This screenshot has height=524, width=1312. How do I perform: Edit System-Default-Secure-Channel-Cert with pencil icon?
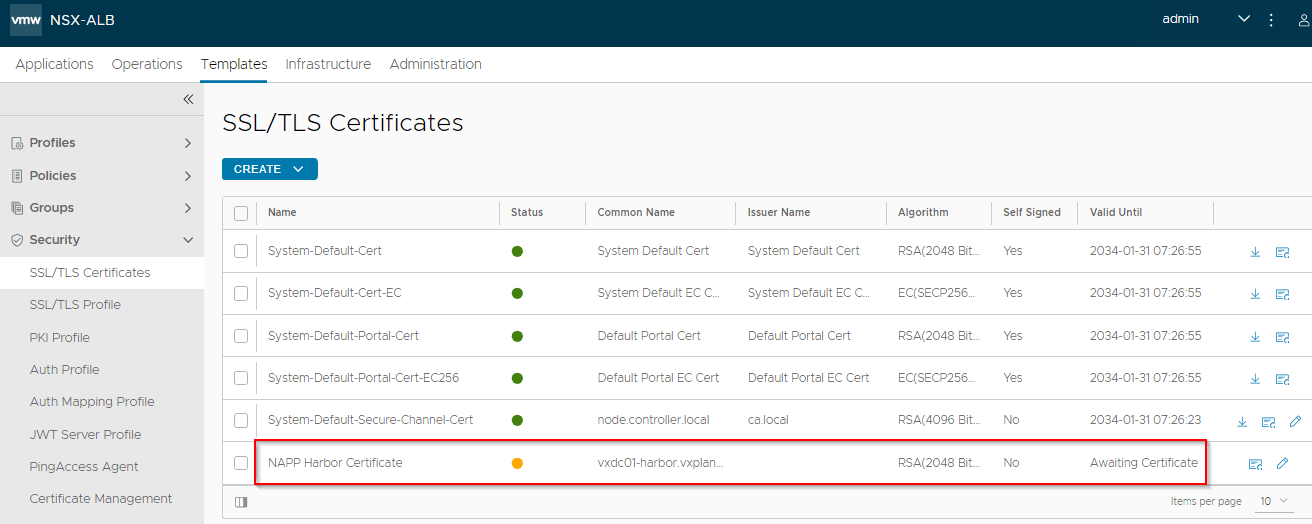[x=1295, y=421]
